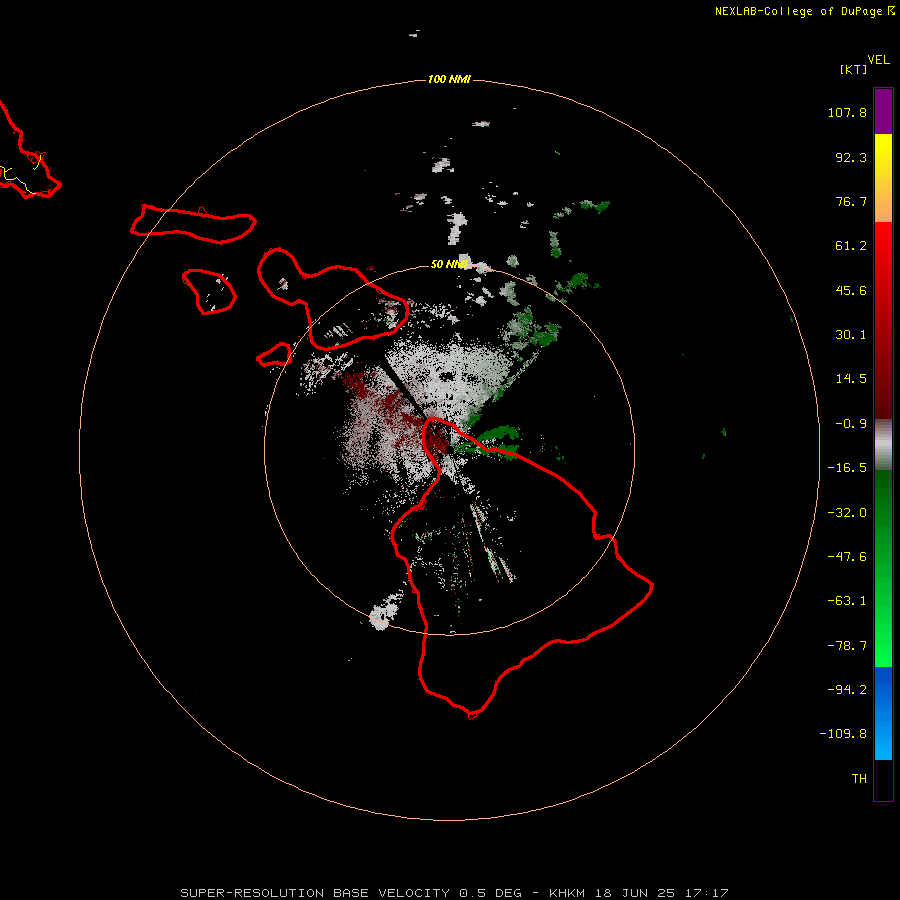Click the '50 NMI' range ring label
This screenshot has height=900, width=900.
coord(449,264)
